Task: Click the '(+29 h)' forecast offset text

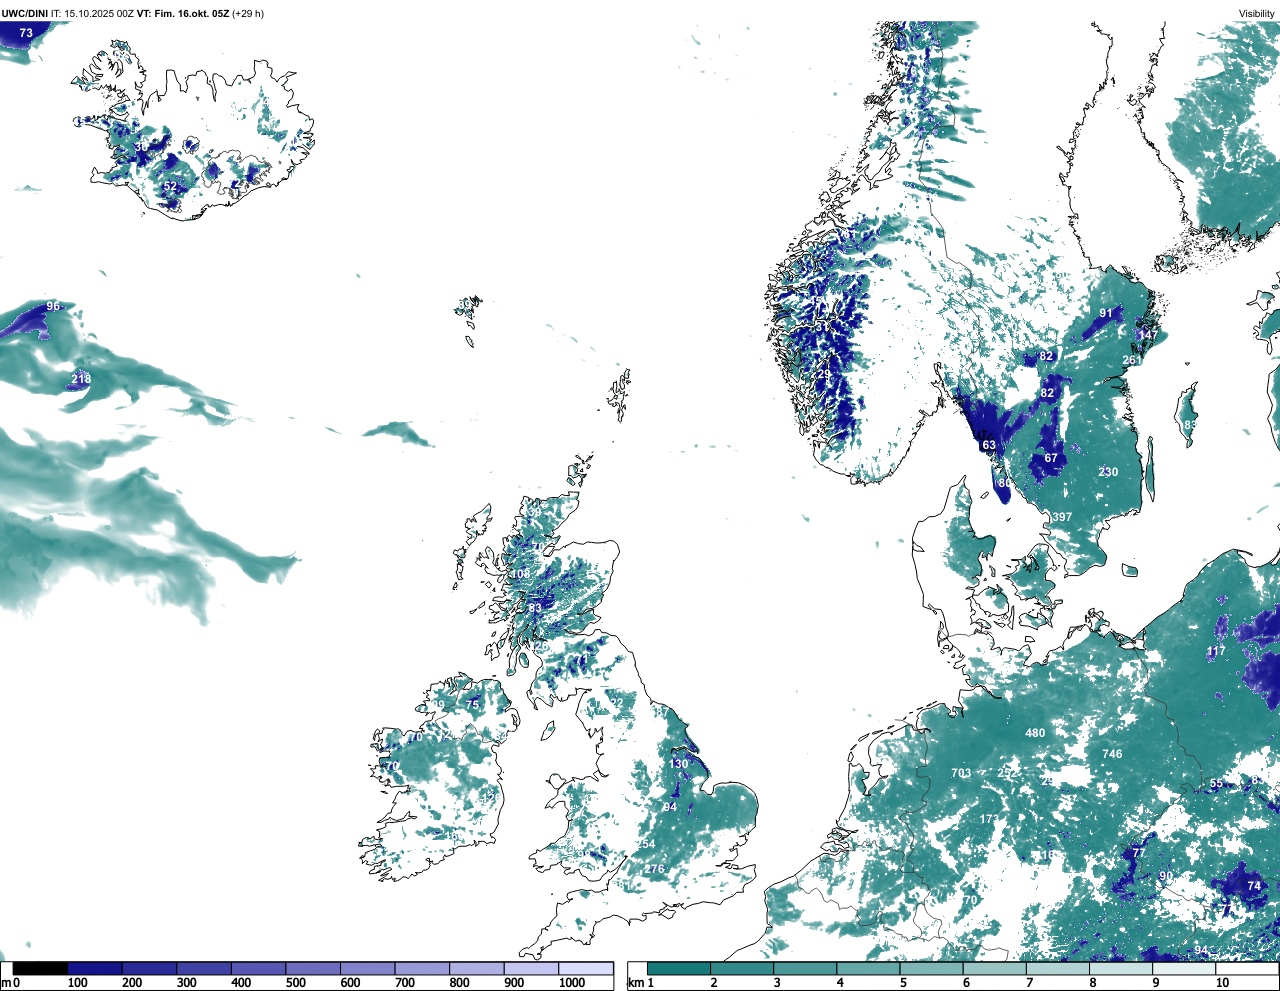Action: (x=248, y=14)
